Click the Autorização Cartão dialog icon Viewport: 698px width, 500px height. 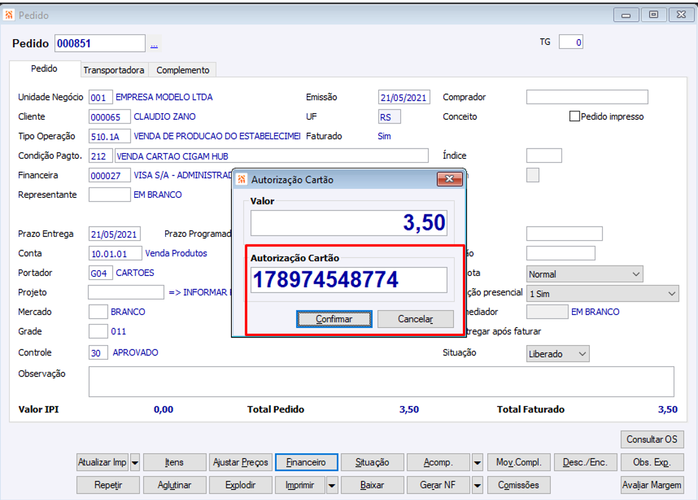(x=241, y=179)
